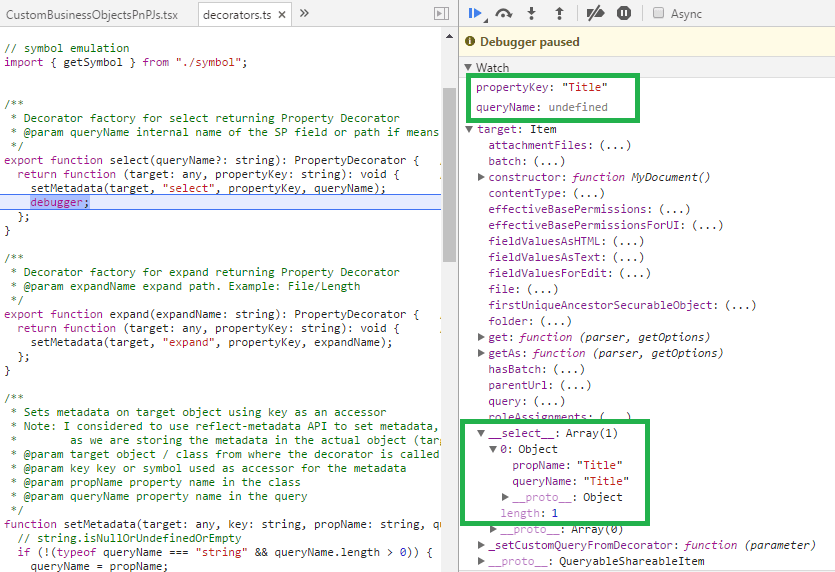835x572 pixels.
Task: Evaluate attachmentFiles (...) getter
Action: click(615, 145)
